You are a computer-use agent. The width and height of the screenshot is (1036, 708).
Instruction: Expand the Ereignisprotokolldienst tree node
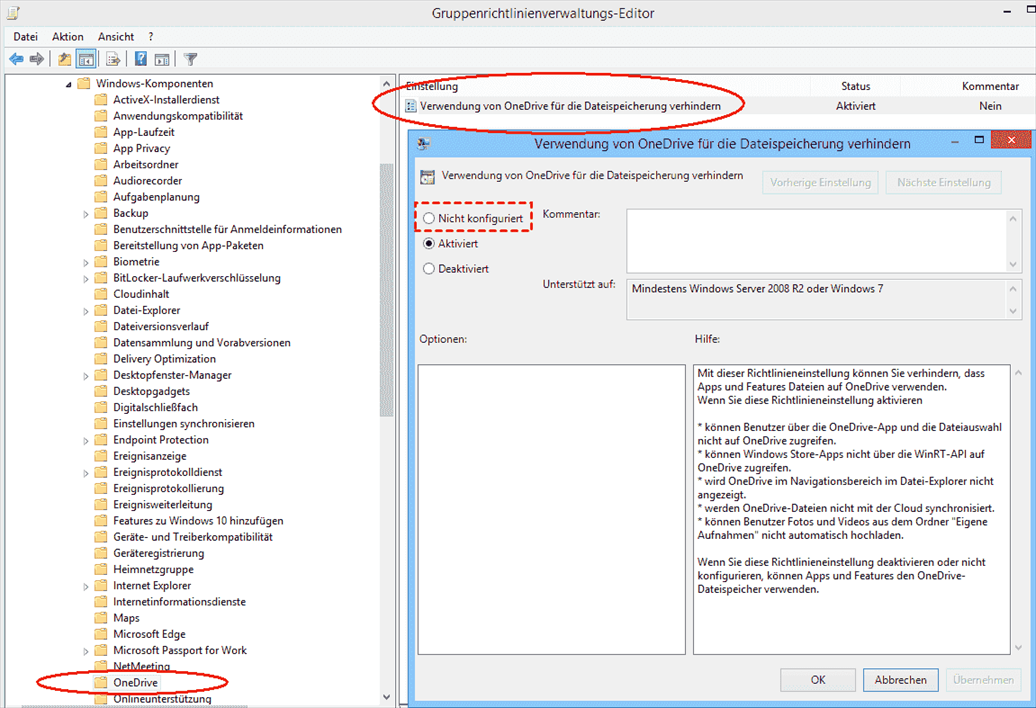pos(85,473)
